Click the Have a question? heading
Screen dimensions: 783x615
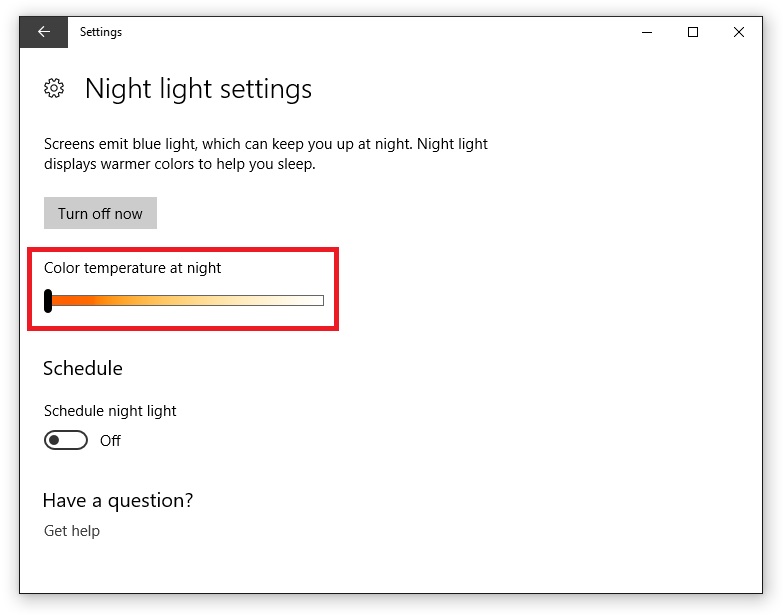[118, 500]
